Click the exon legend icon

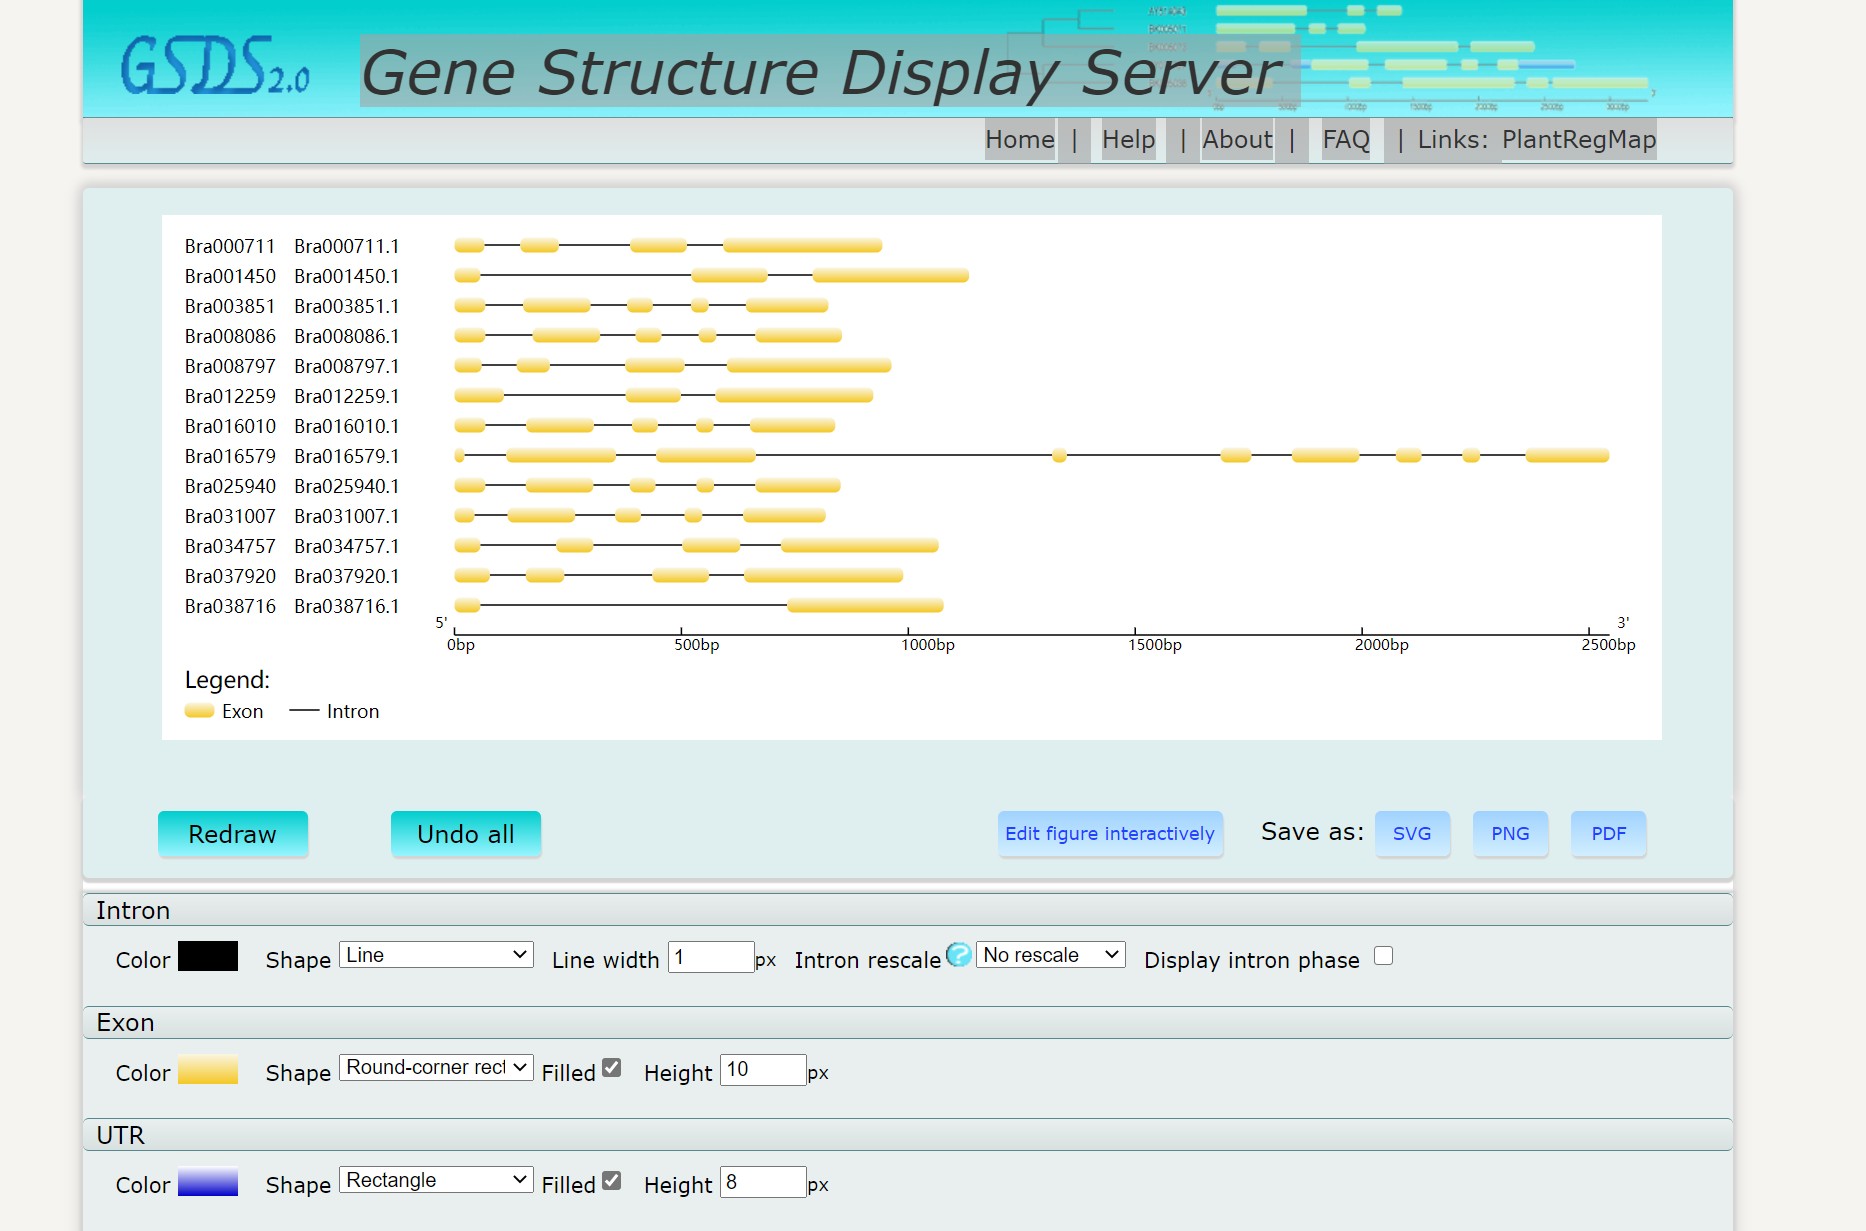coord(199,711)
